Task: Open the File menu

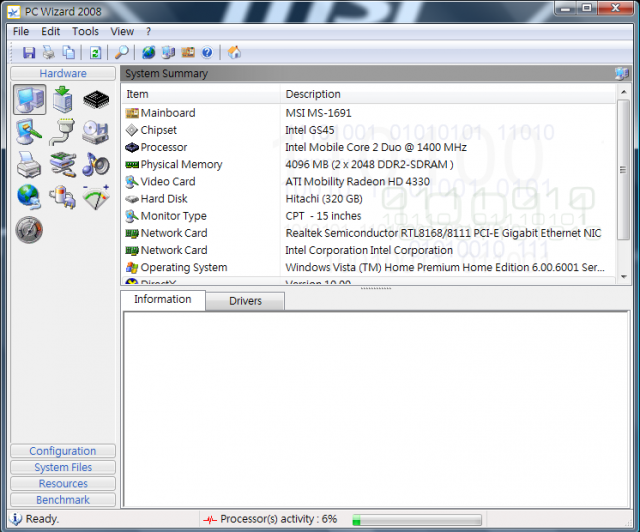Action: click(21, 31)
